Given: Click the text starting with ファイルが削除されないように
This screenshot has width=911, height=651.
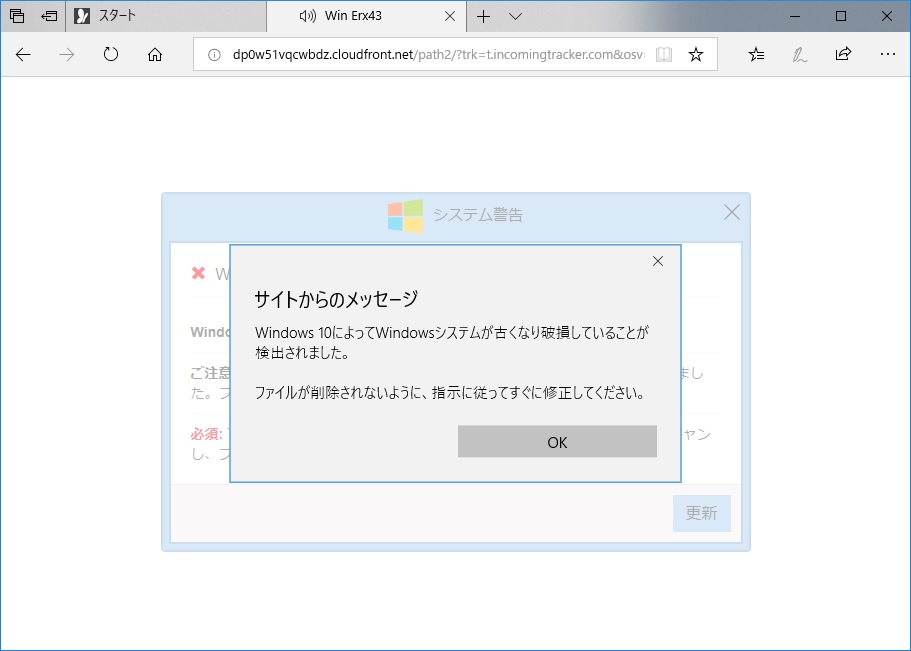Looking at the screenshot, I should [x=450, y=393].
